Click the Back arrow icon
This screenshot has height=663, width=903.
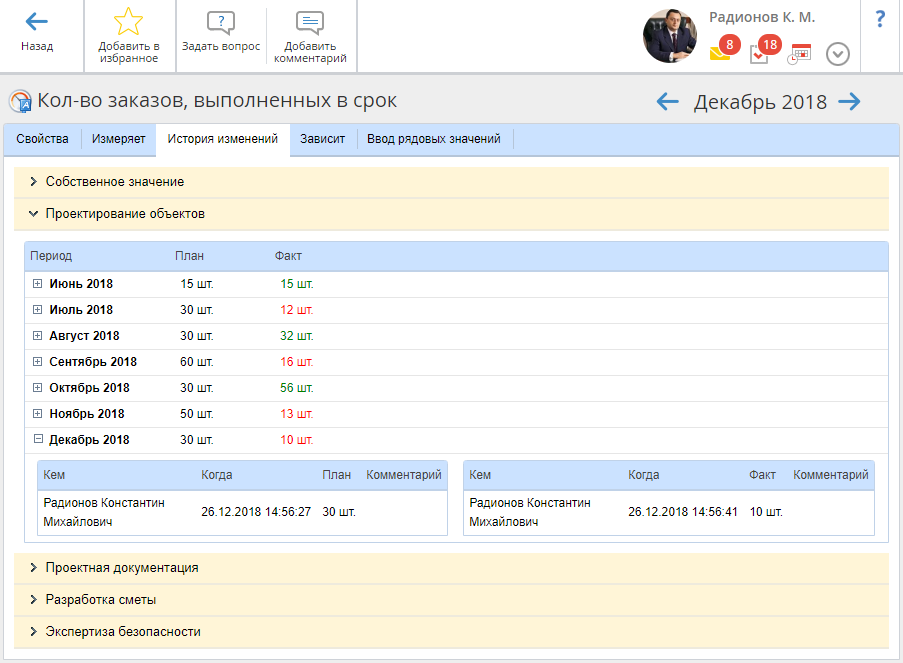tap(37, 22)
